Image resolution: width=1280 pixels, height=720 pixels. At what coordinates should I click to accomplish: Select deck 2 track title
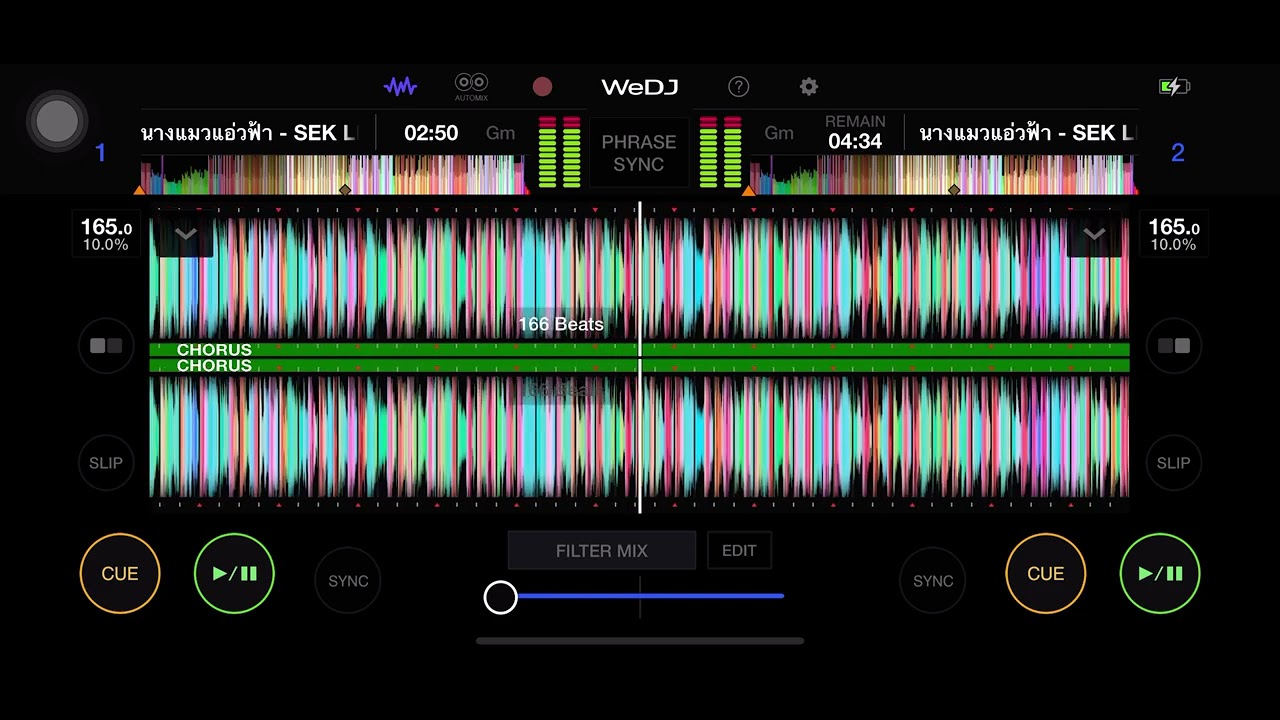[x=1027, y=133]
